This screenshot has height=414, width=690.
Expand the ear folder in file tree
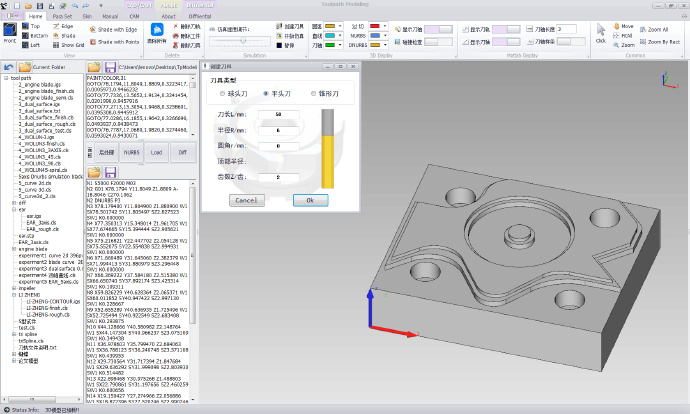(x=7, y=209)
